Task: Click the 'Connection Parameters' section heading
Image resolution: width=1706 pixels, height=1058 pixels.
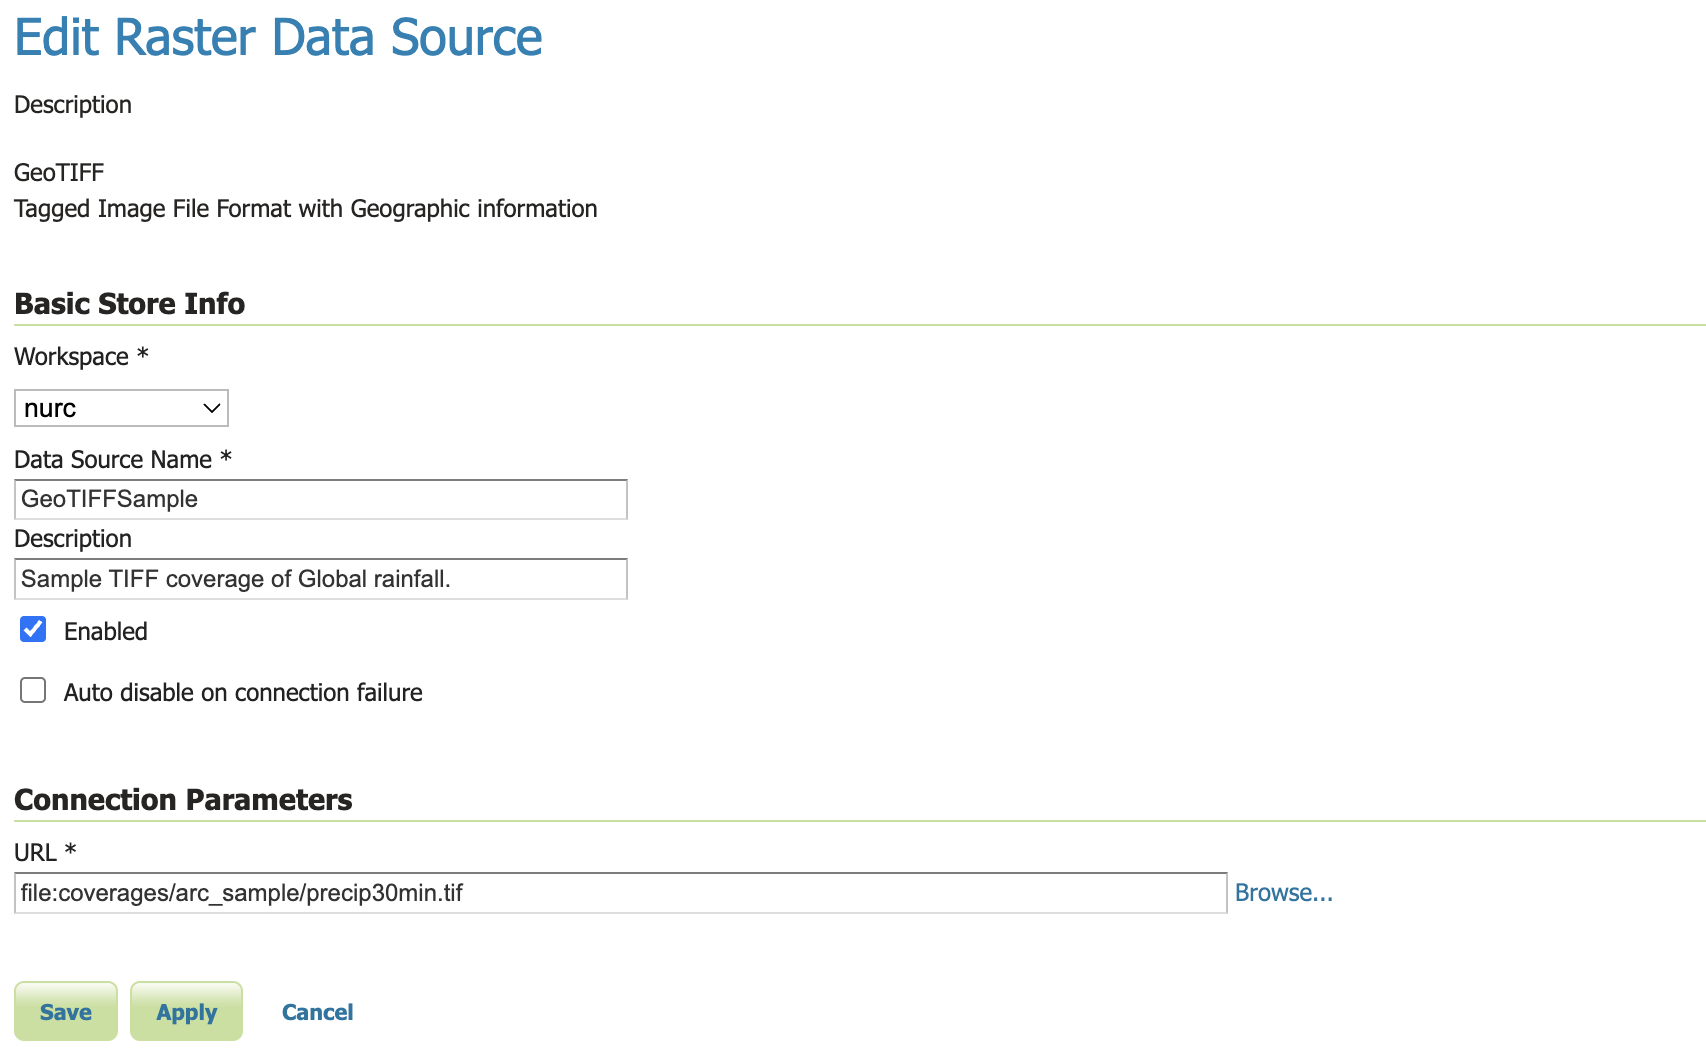Action: [x=183, y=800]
